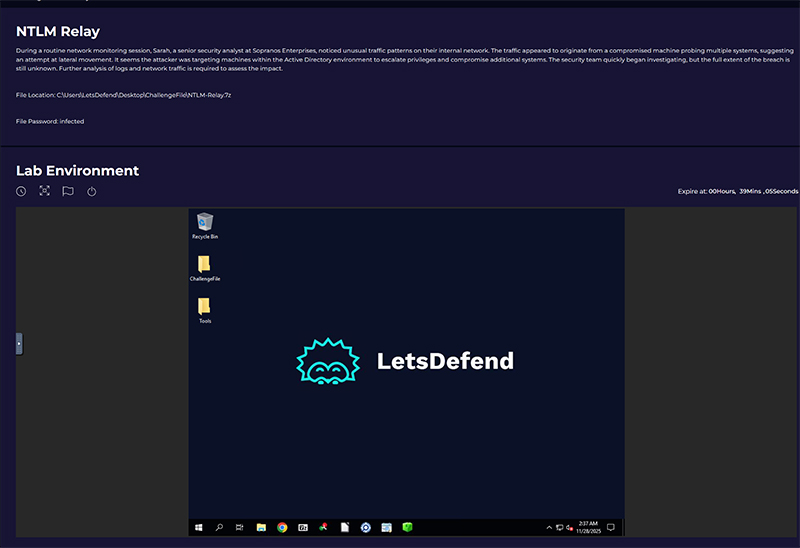Screen dimensions: 800x548
Task: Click the Windows Start button
Action: (198, 527)
